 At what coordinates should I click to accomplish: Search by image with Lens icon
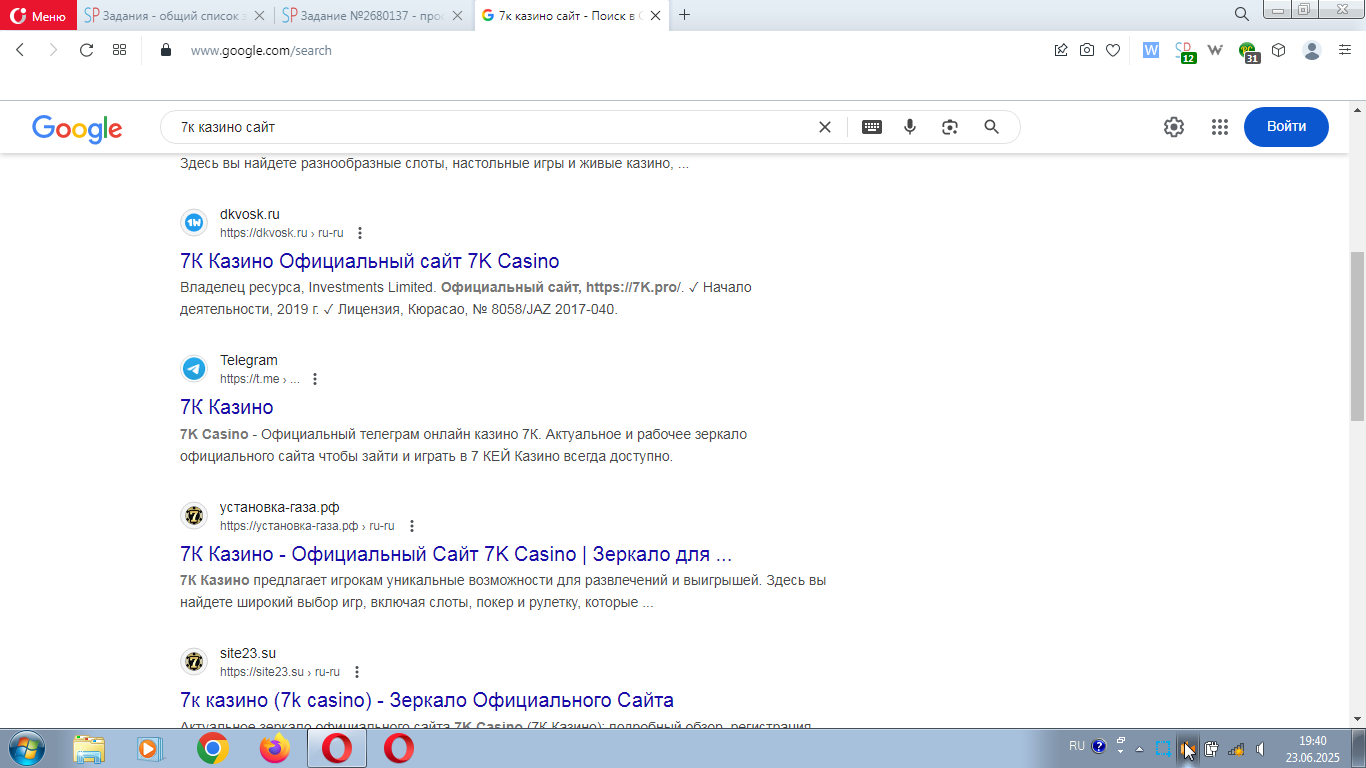tap(950, 127)
